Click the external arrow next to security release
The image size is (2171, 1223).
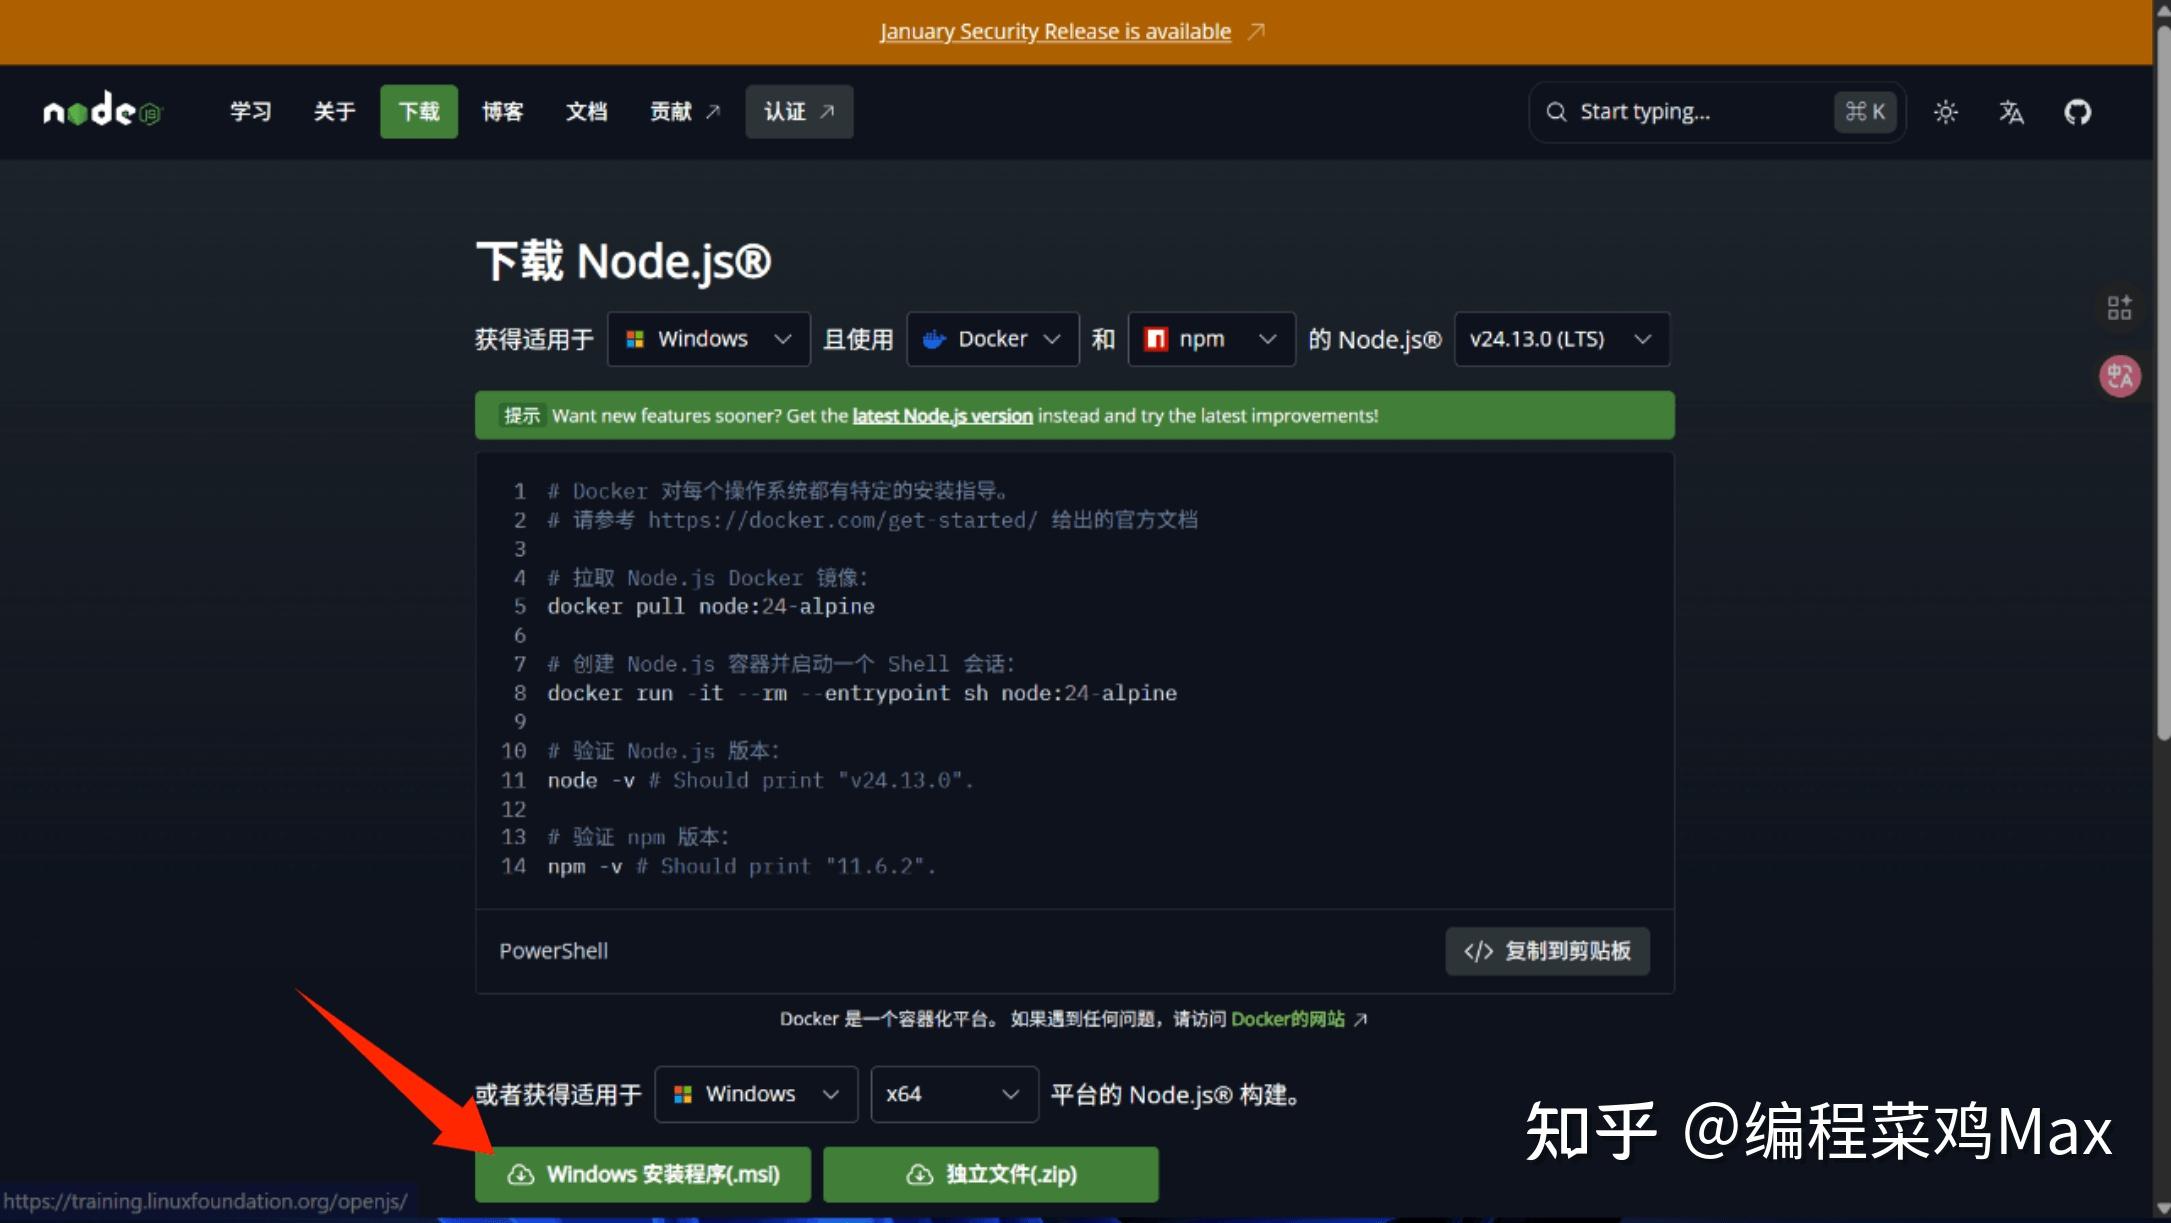1256,32
